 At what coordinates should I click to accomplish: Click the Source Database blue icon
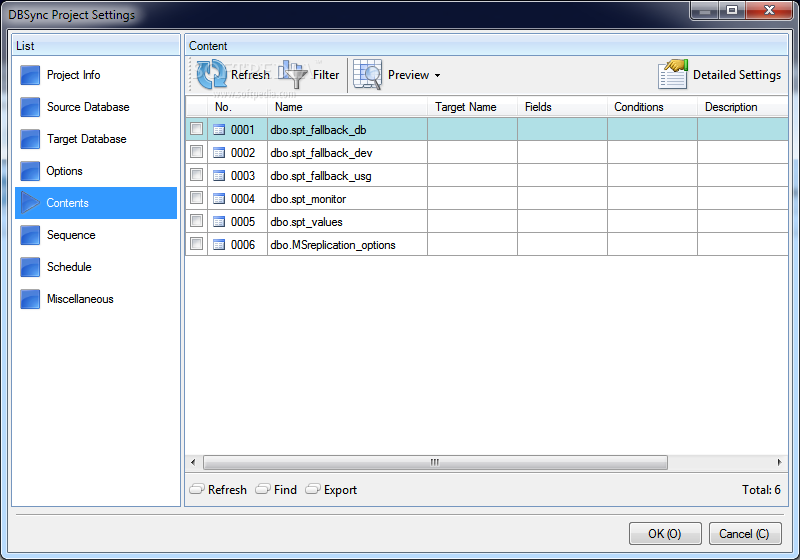click(x=30, y=107)
